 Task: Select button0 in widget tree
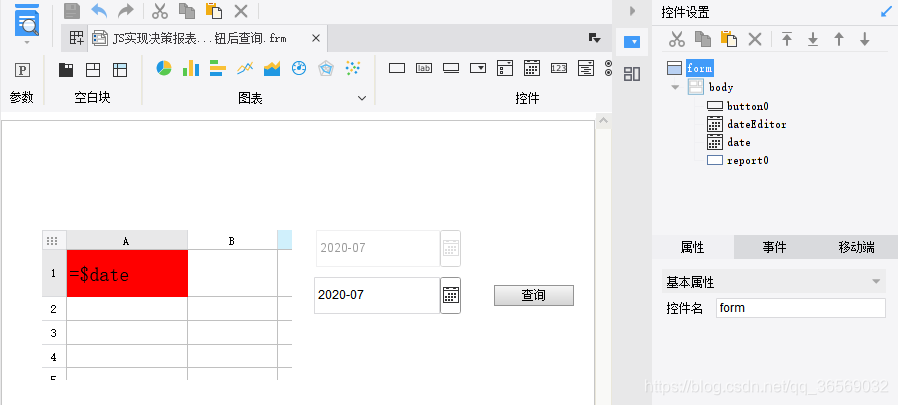(x=747, y=106)
